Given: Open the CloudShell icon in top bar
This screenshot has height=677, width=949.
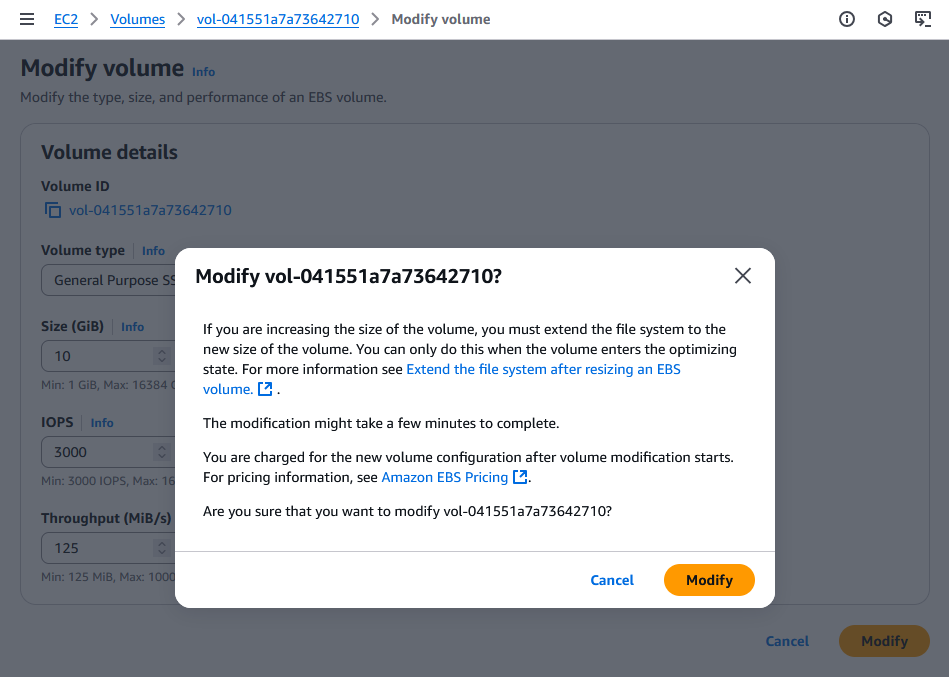Looking at the screenshot, I should (922, 19).
